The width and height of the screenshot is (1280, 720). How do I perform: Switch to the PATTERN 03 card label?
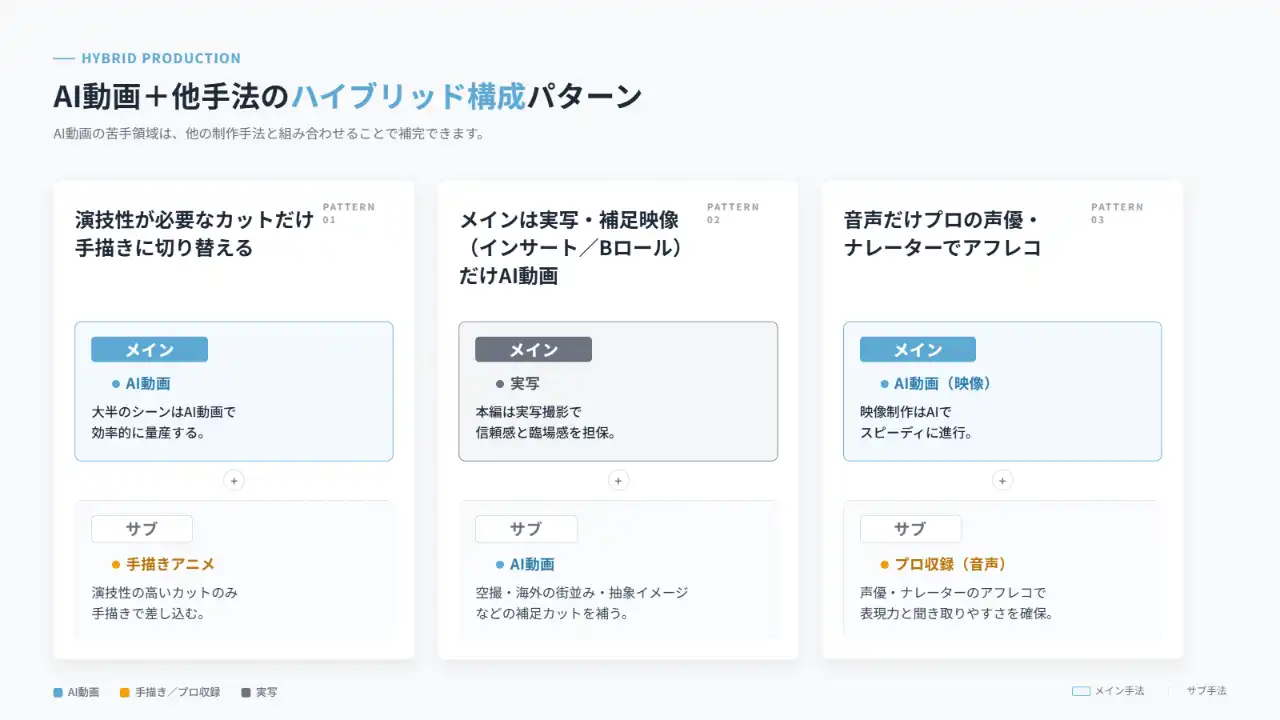tap(1117, 211)
